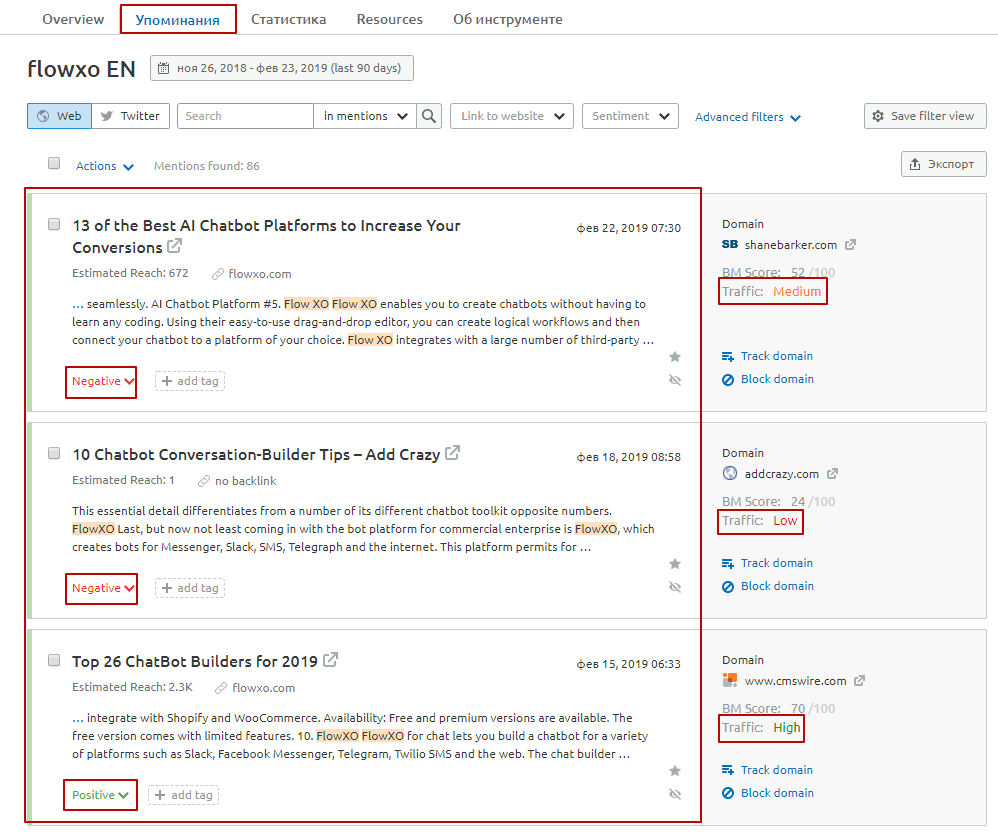Open www.cmswire.com external link icon
The width and height of the screenshot is (998, 833).
coord(859,680)
